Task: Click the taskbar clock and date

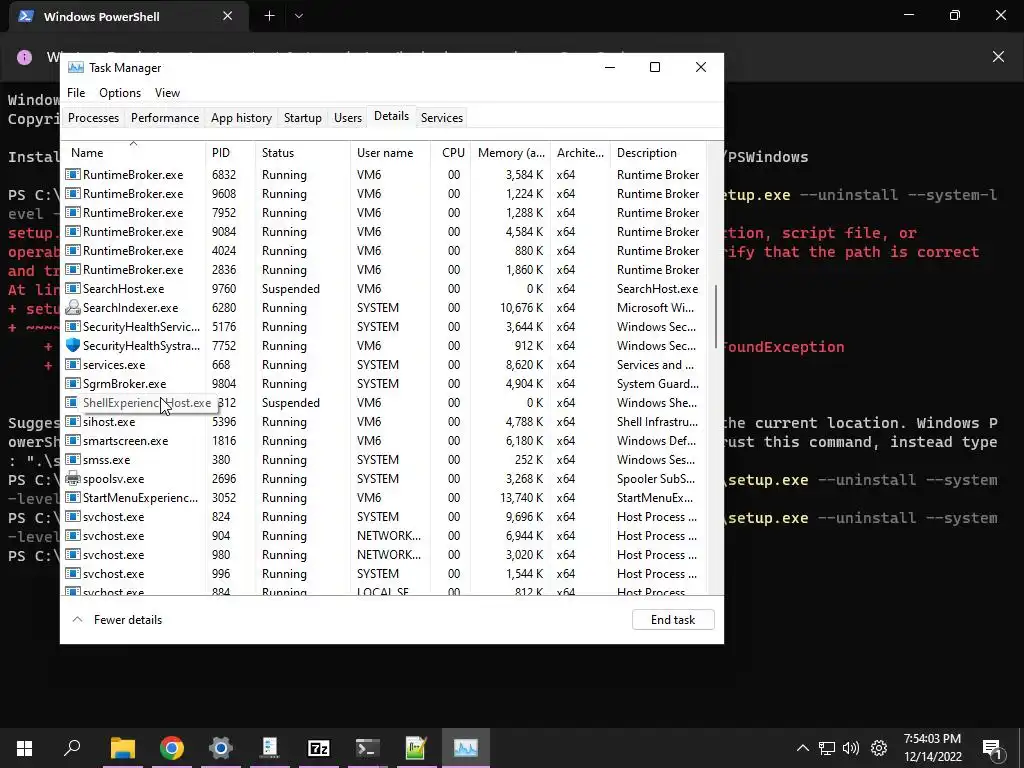Action: click(933, 748)
